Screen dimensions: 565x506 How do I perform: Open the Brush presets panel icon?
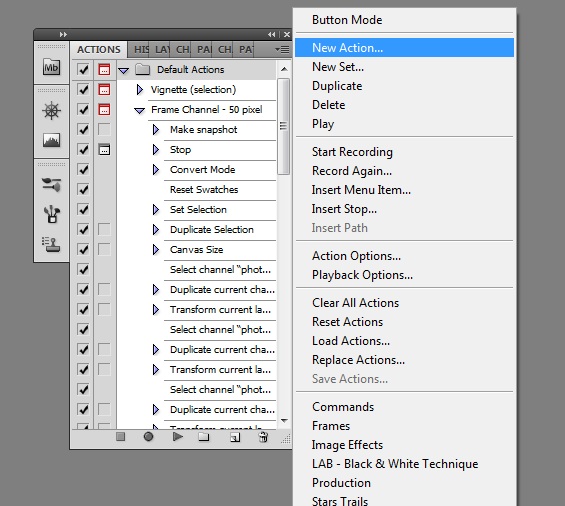pos(52,185)
